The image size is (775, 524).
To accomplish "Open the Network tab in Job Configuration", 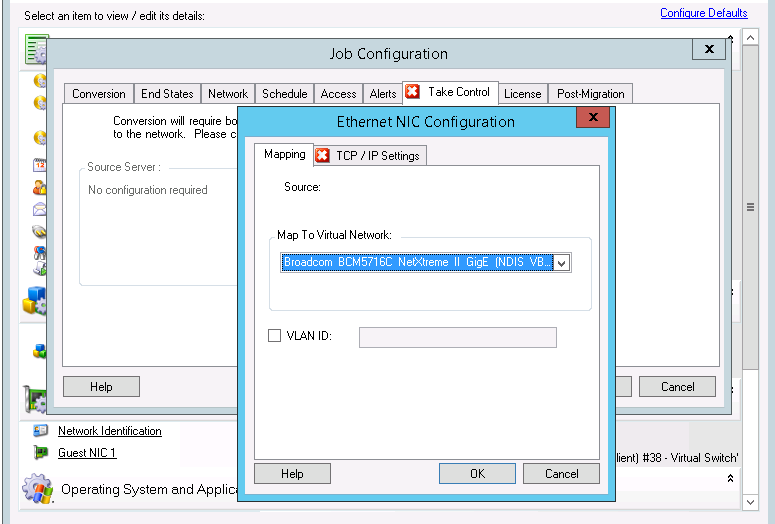I will (228, 94).
